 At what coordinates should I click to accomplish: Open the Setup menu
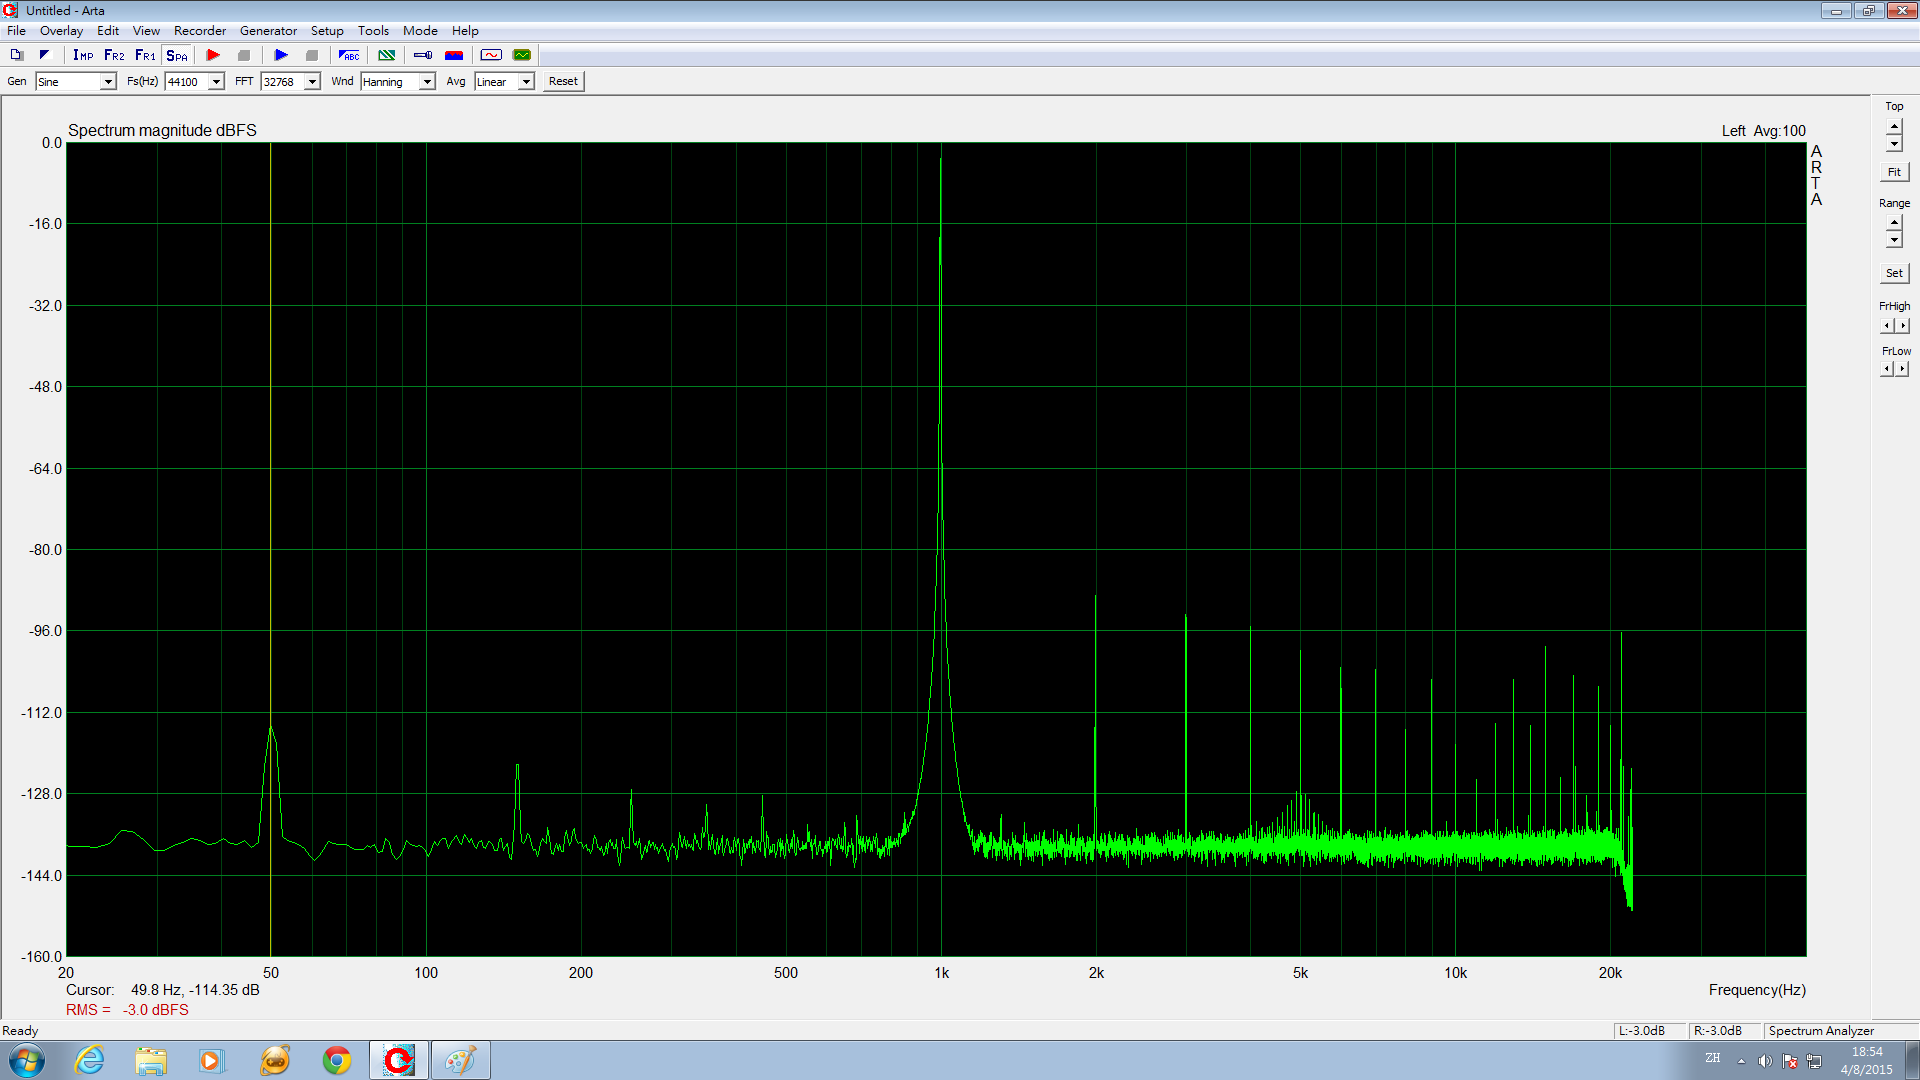tap(327, 31)
